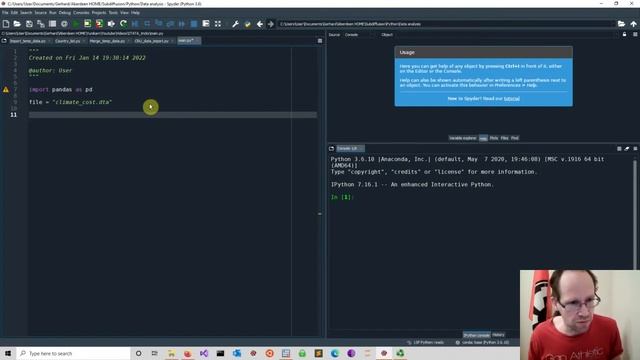
Task: Go back to previous cursor position
Action: click(260, 24)
